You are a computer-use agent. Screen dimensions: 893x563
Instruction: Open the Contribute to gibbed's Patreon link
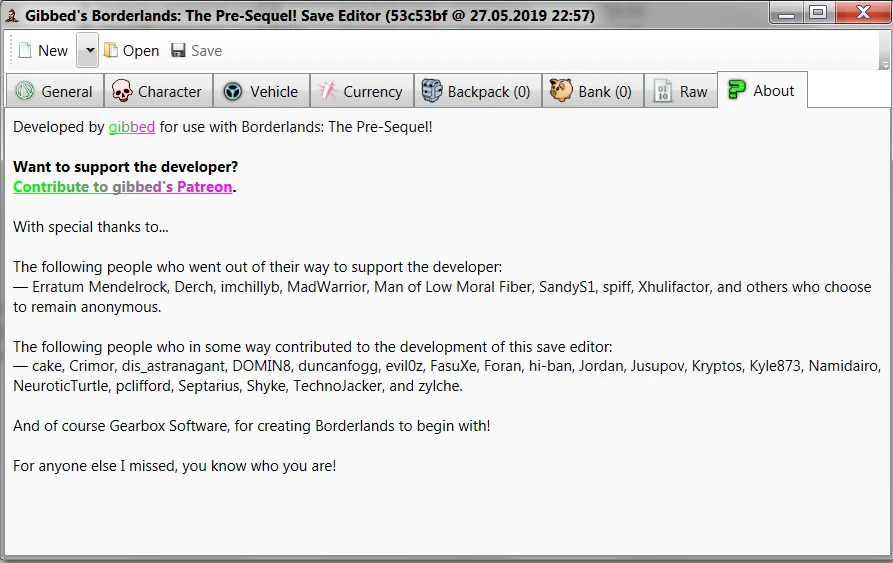(x=123, y=187)
